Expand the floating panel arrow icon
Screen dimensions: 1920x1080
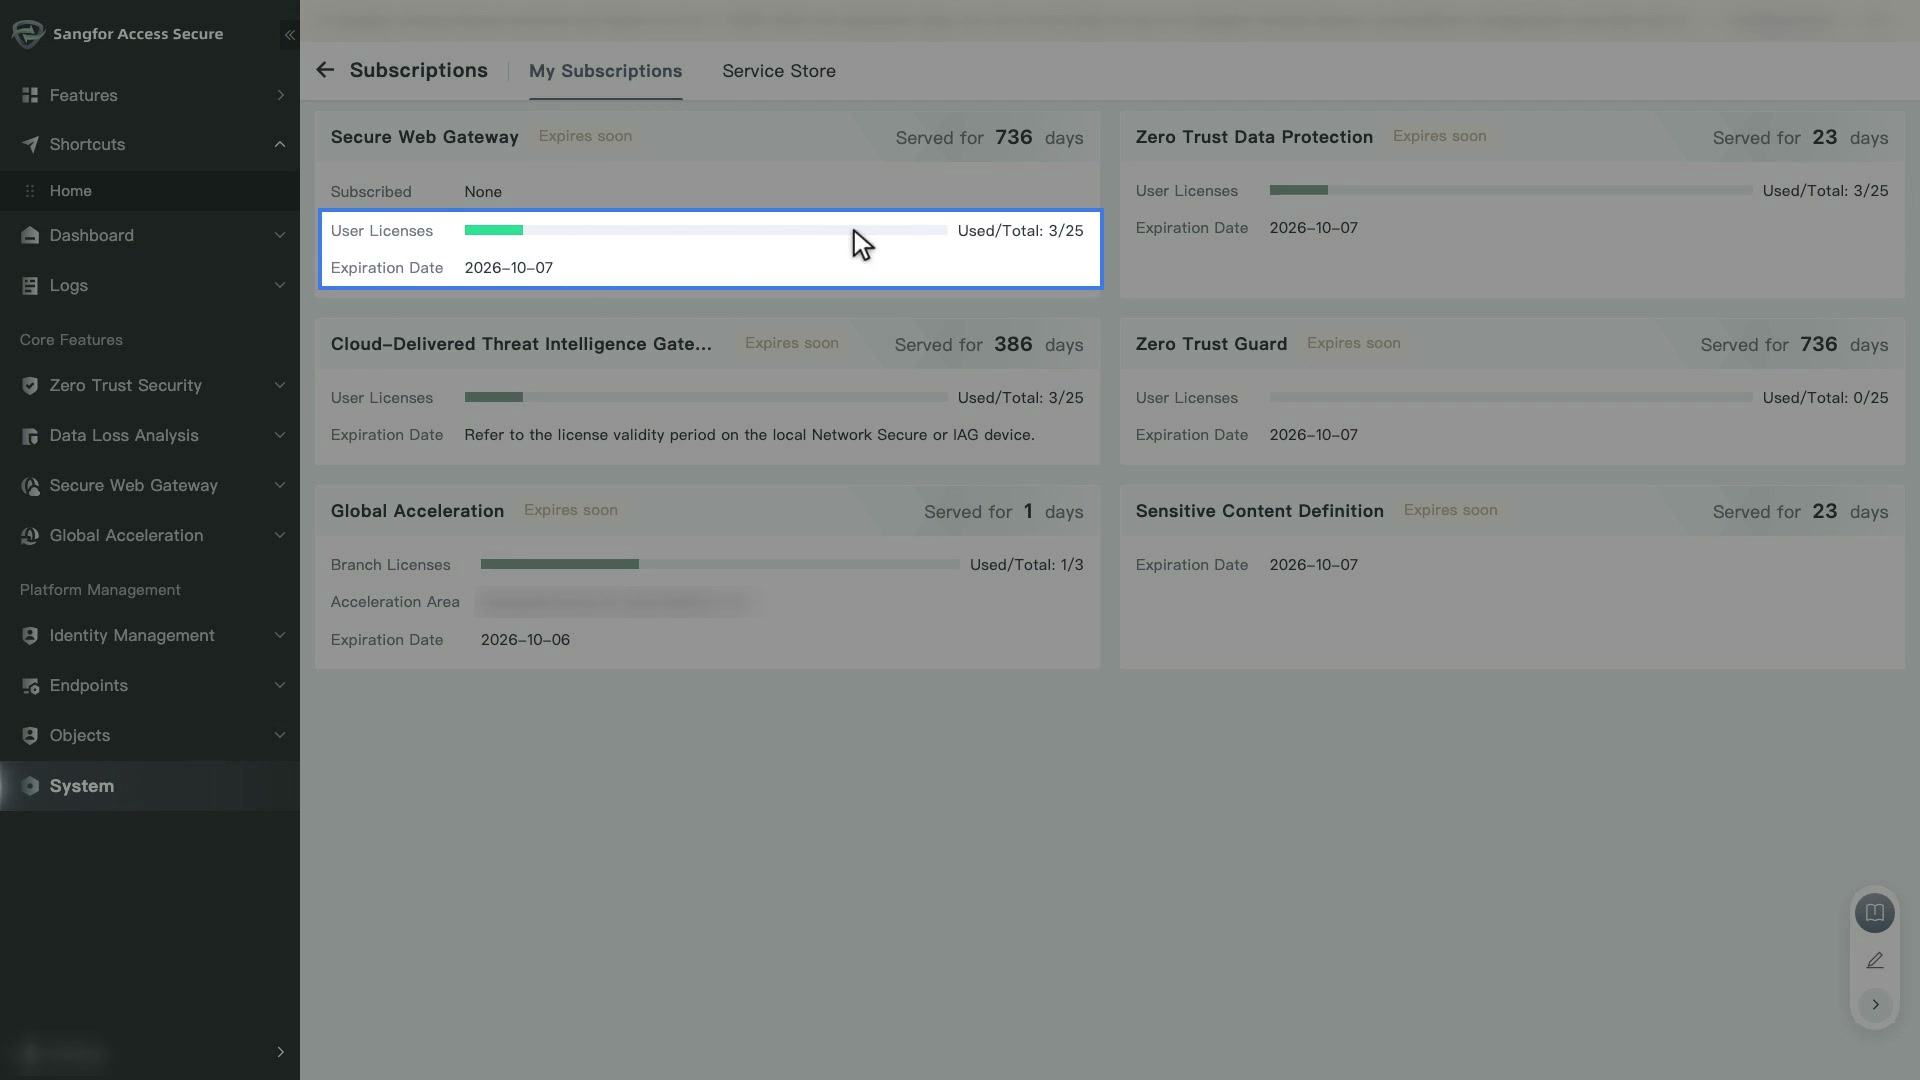pyautogui.click(x=1875, y=1004)
